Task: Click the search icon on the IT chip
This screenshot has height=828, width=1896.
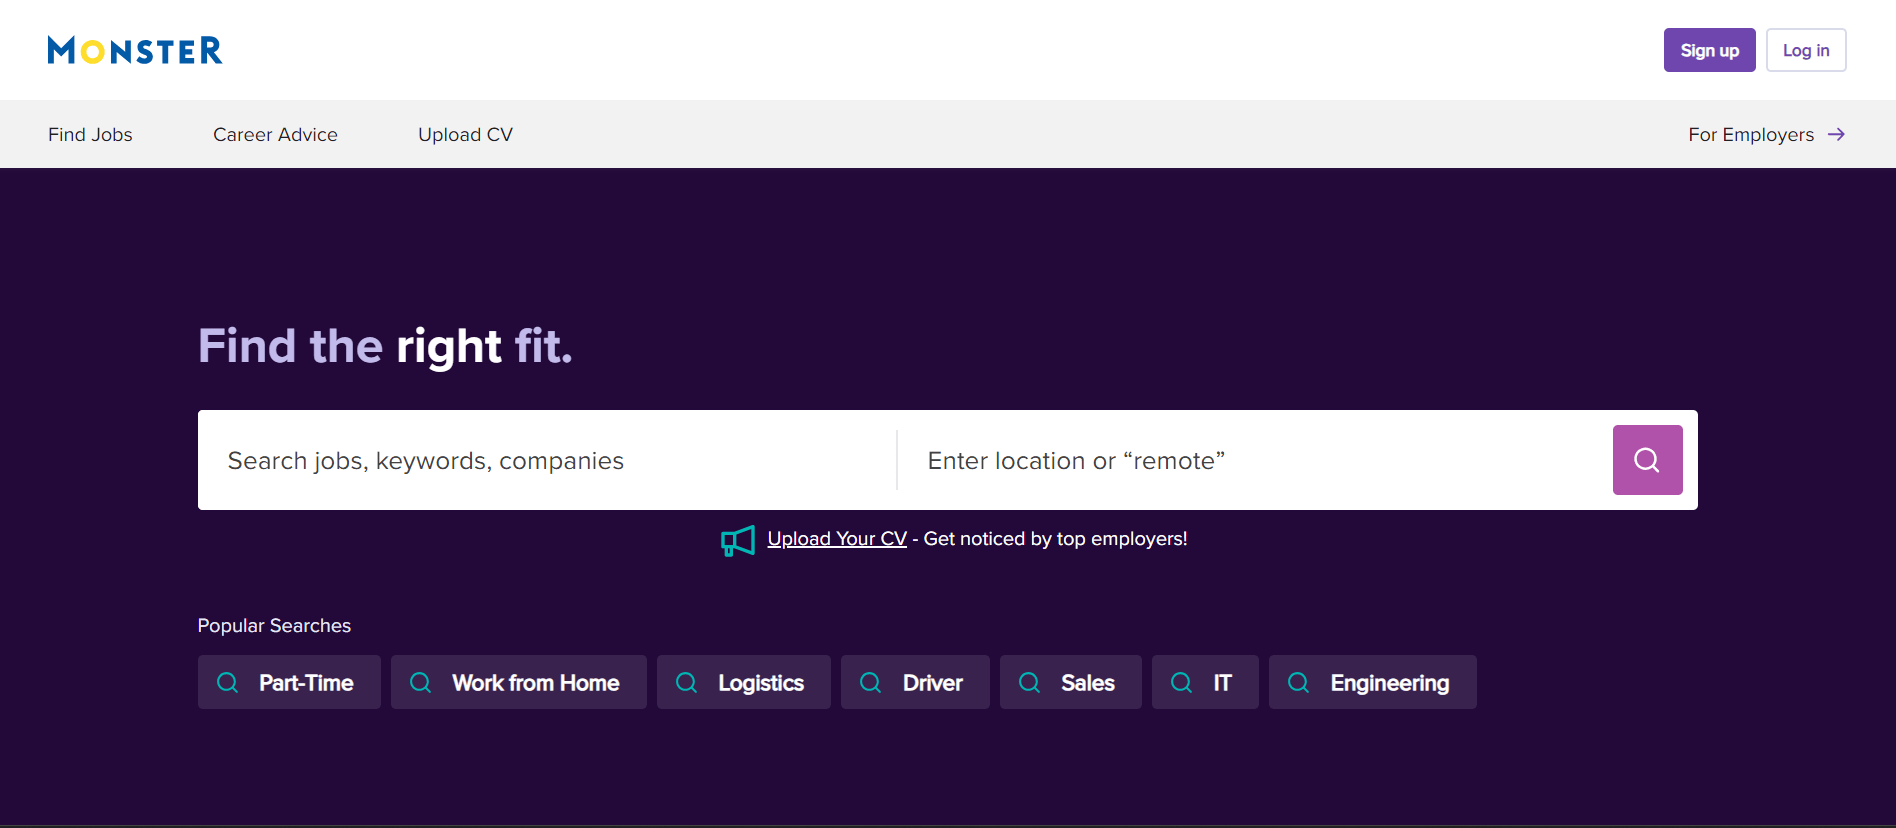Action: pyautogui.click(x=1182, y=682)
